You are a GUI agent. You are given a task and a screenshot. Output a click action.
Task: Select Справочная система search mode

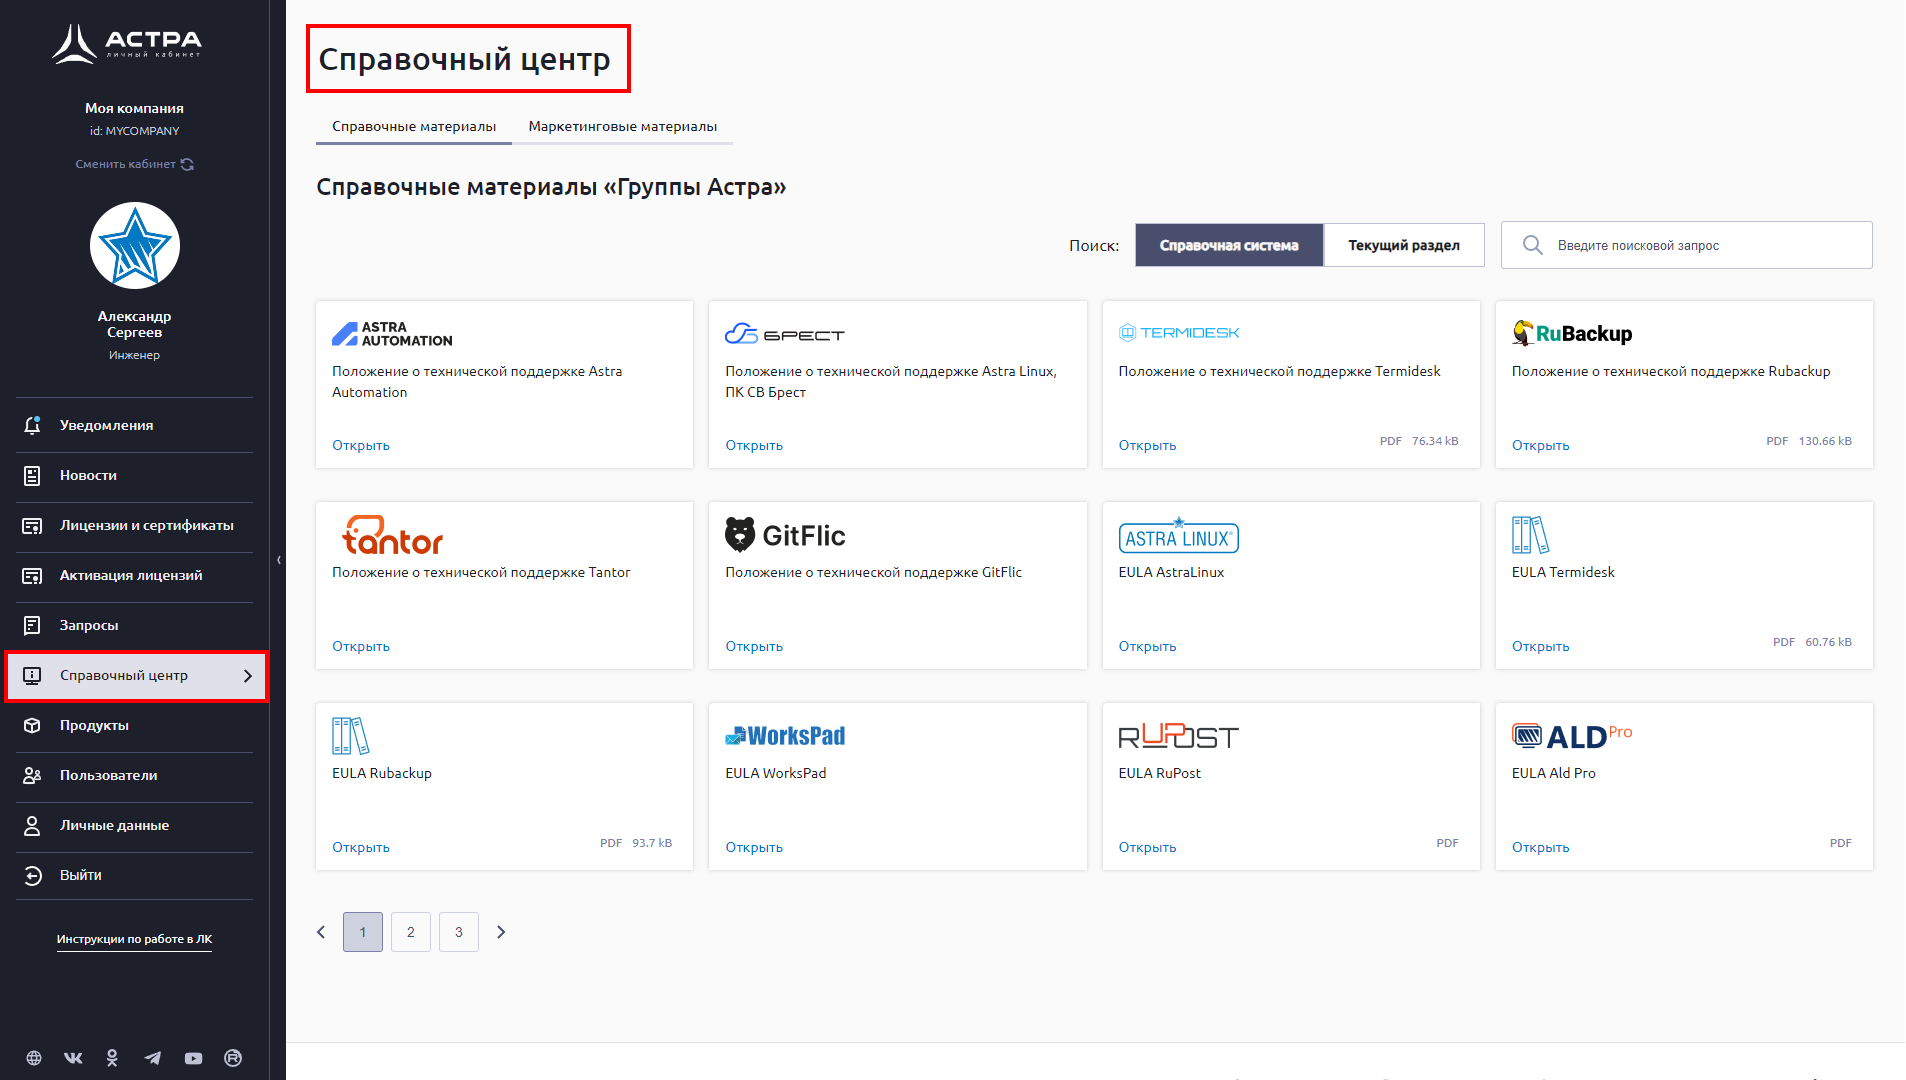point(1228,245)
